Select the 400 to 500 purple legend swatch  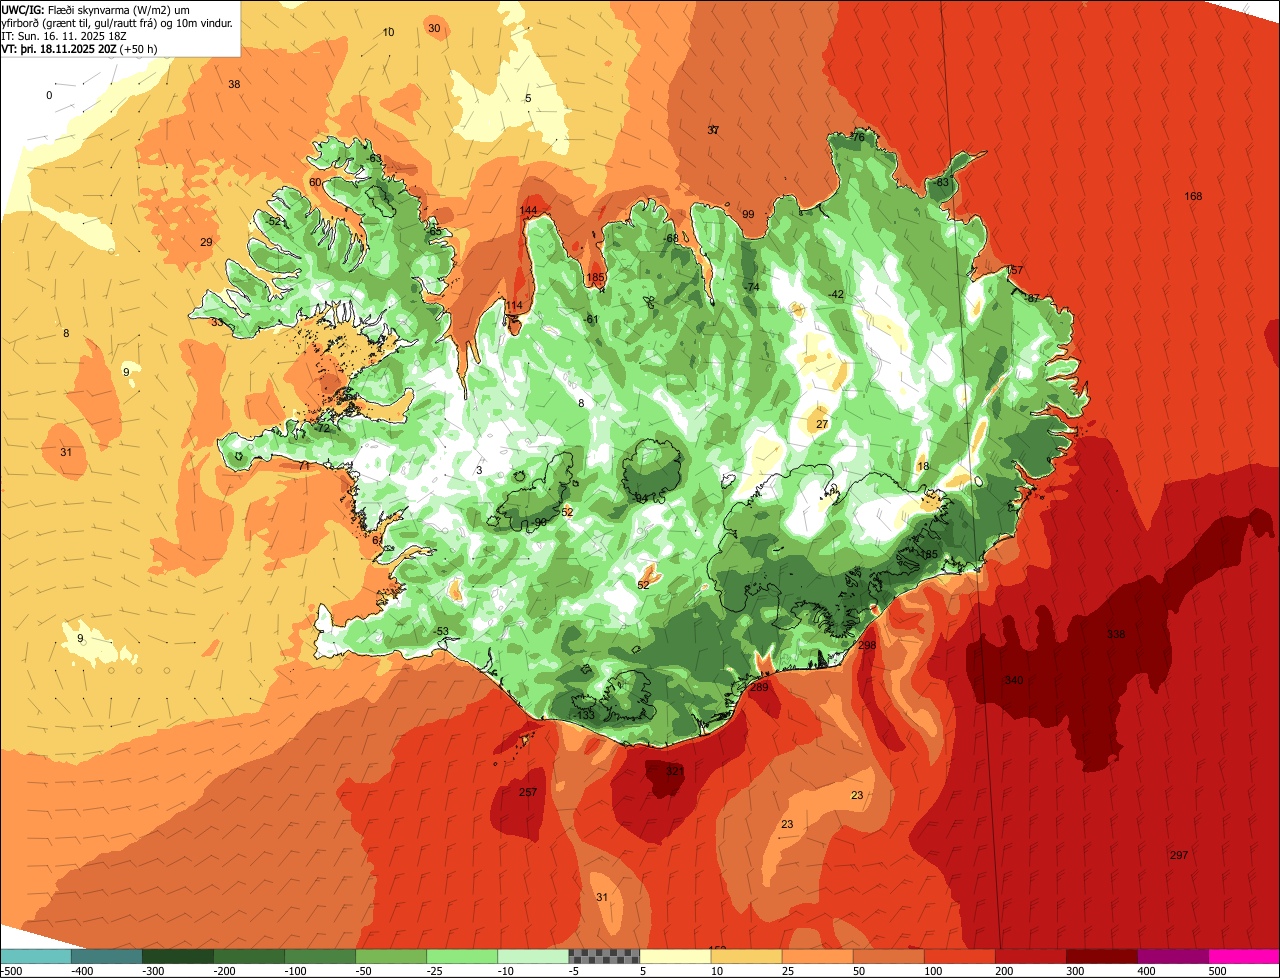coord(1172,956)
